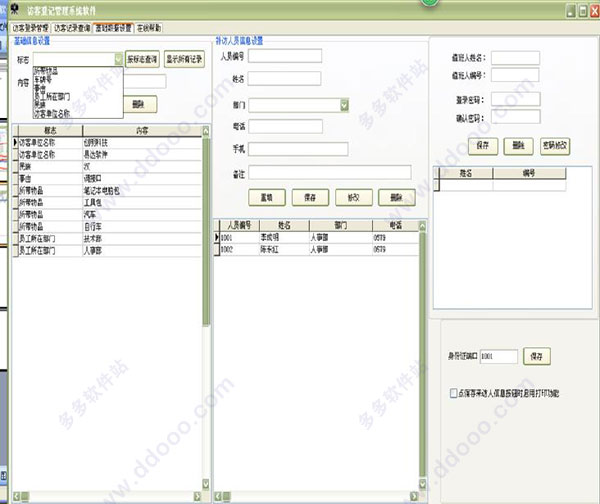Screen dimensions: 600x504
Task: Select personnel row 1001
Action: [x=316, y=238]
